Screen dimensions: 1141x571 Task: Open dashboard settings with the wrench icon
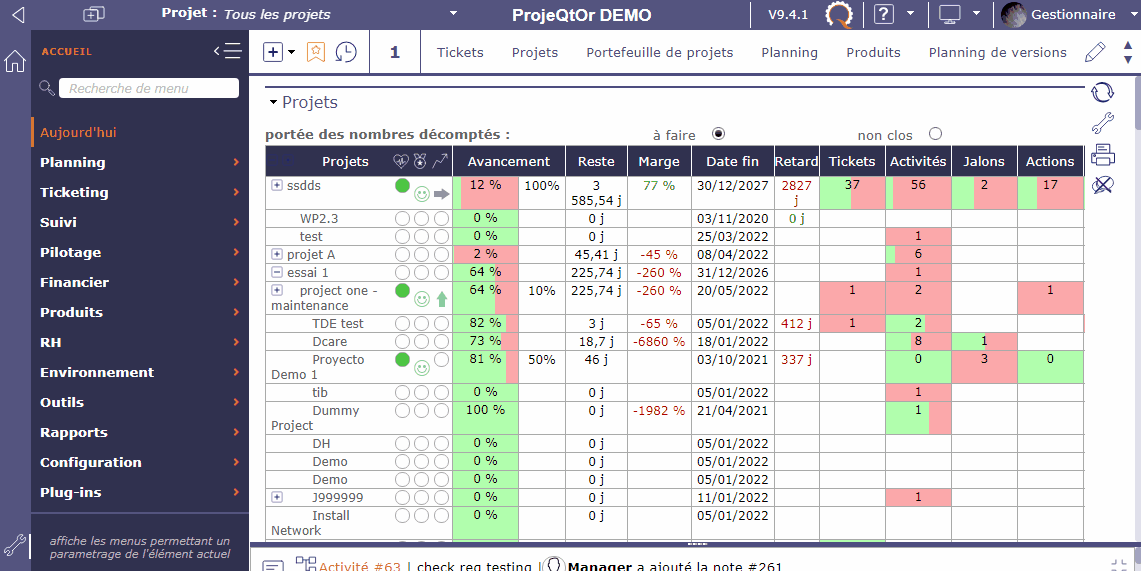[x=1102, y=124]
